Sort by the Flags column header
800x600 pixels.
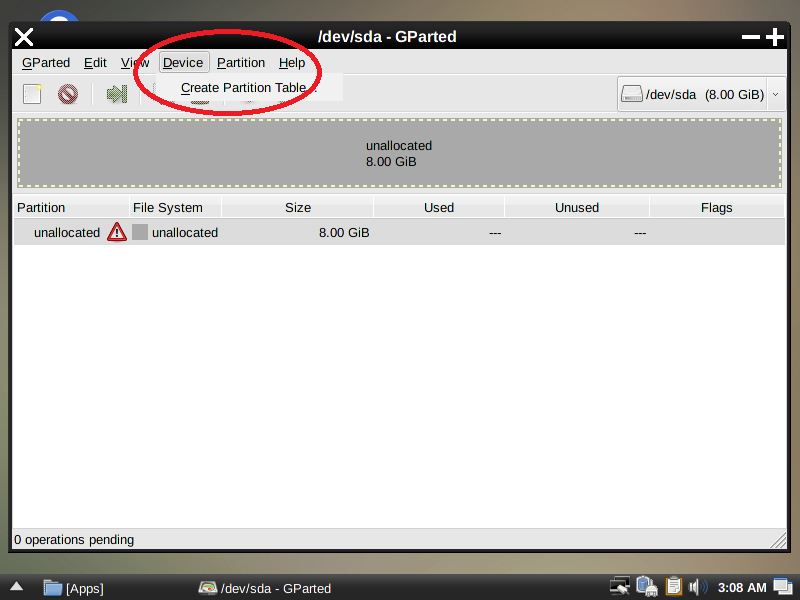click(x=717, y=208)
